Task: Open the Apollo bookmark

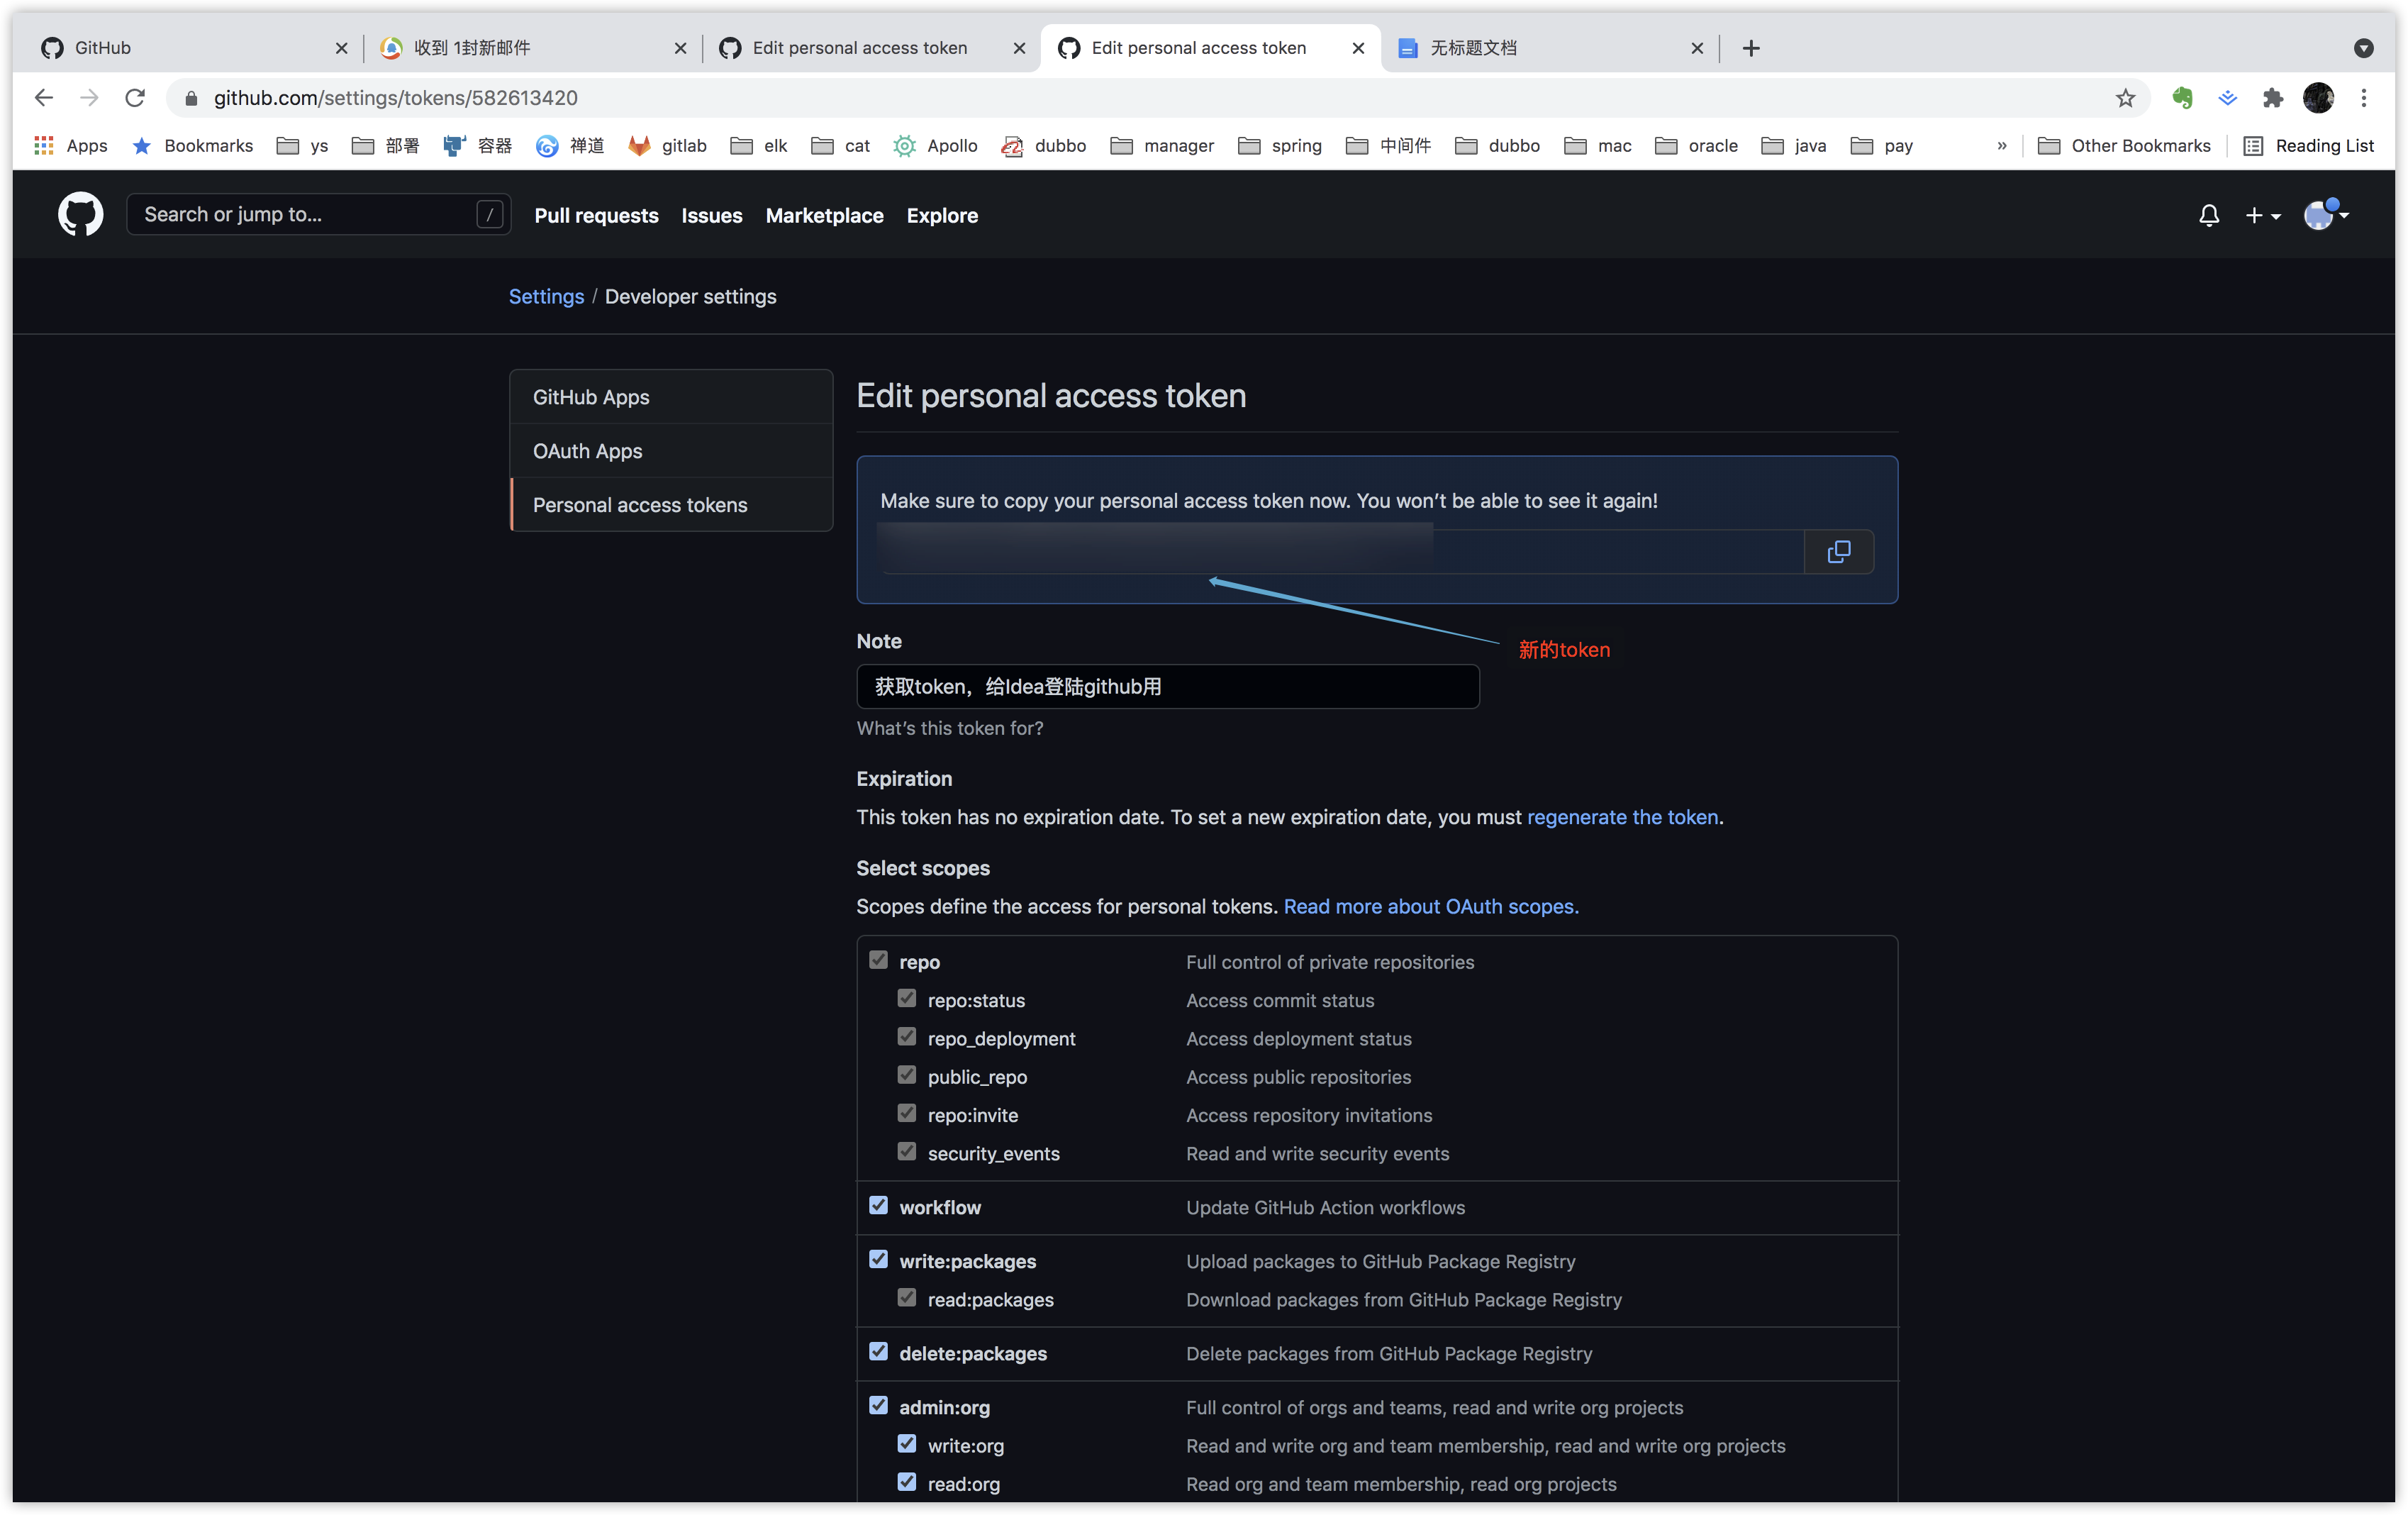Action: [935, 145]
